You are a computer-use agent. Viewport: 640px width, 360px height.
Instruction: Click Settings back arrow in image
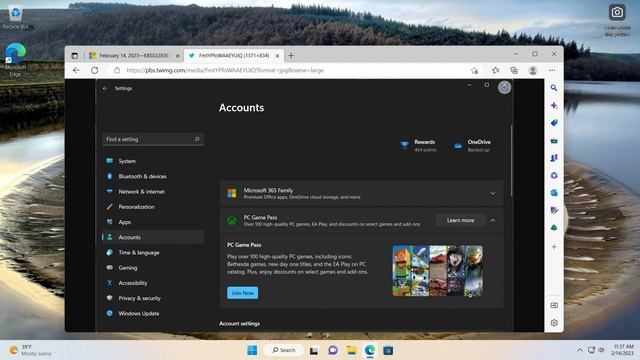coord(105,88)
